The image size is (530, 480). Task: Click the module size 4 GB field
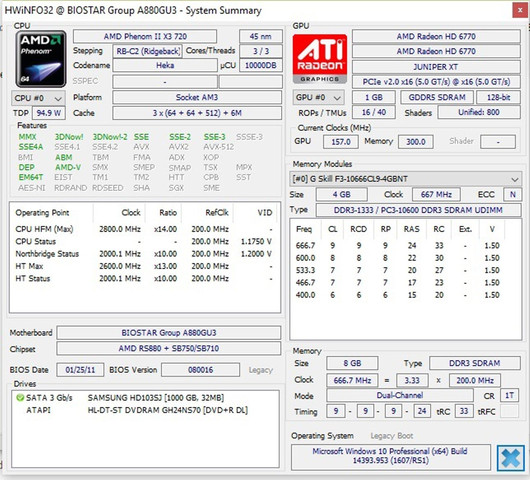click(x=341, y=194)
